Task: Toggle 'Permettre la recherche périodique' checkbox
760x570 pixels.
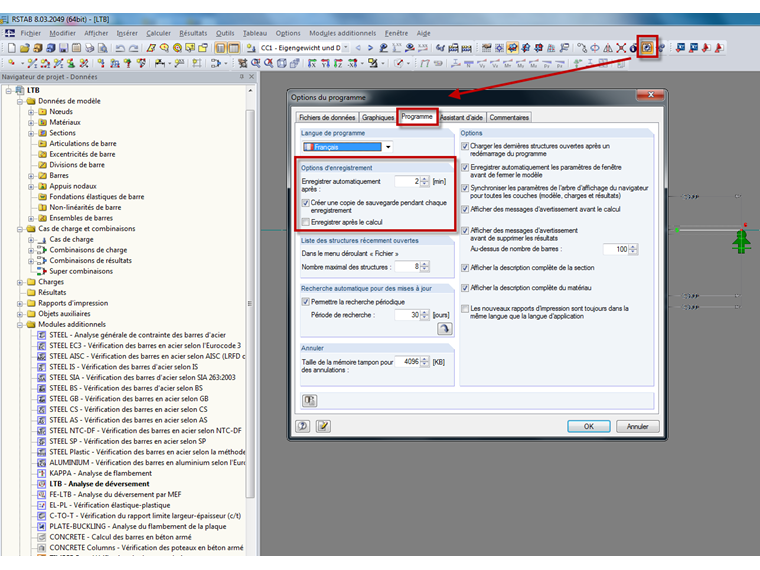Action: pyautogui.click(x=306, y=302)
